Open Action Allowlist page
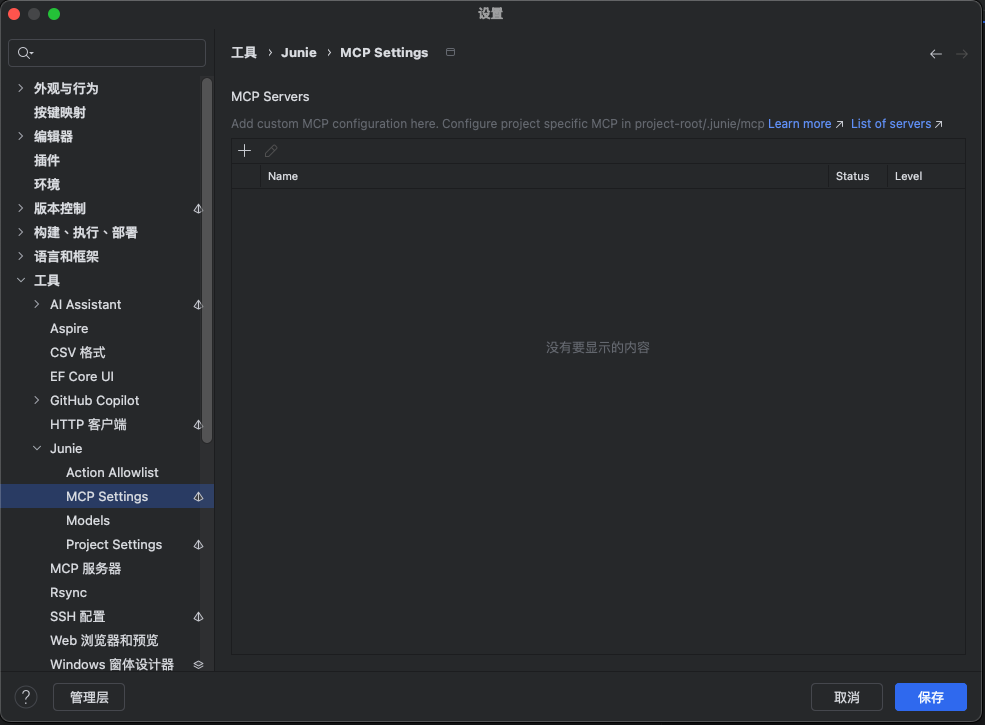Screen dimensions: 985x725 coord(112,472)
